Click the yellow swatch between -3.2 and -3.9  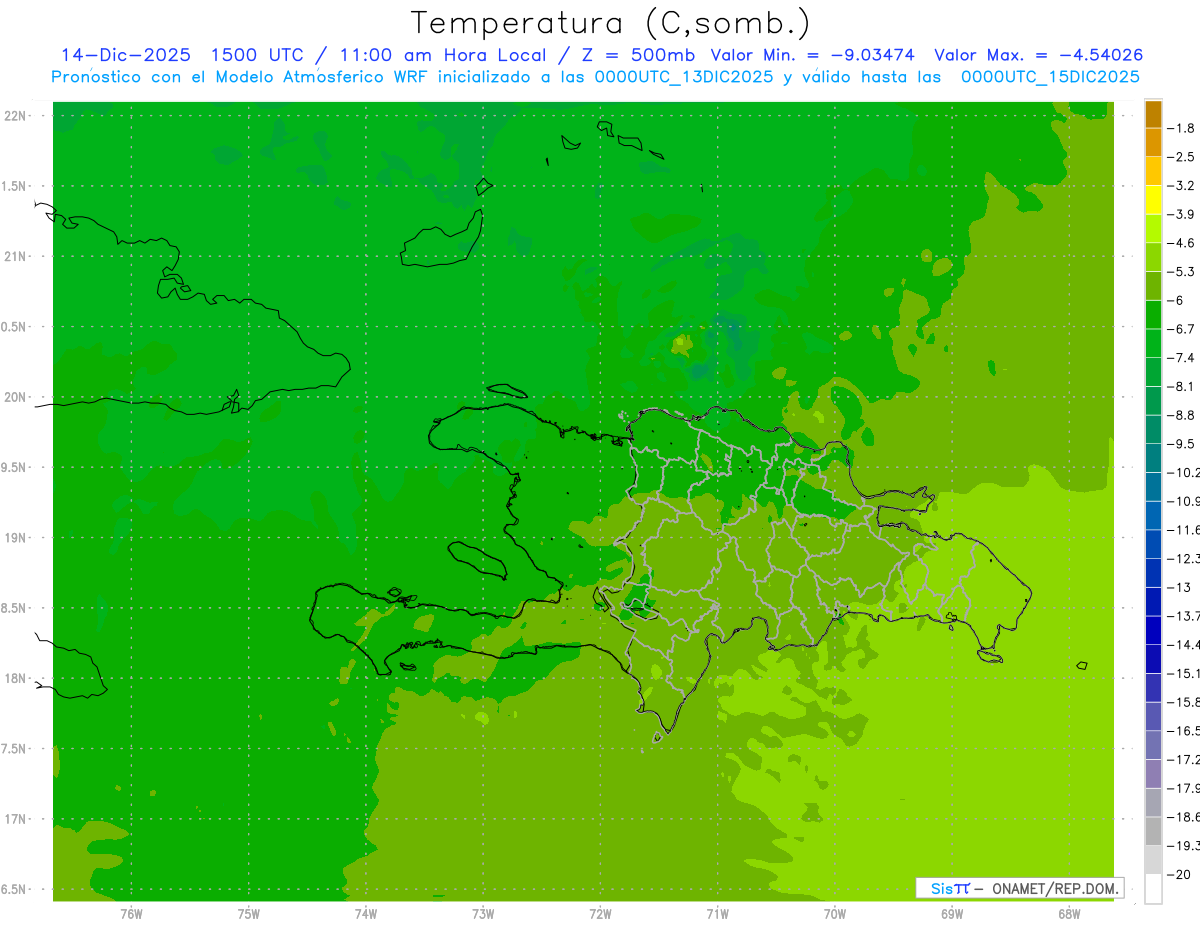click(1153, 199)
